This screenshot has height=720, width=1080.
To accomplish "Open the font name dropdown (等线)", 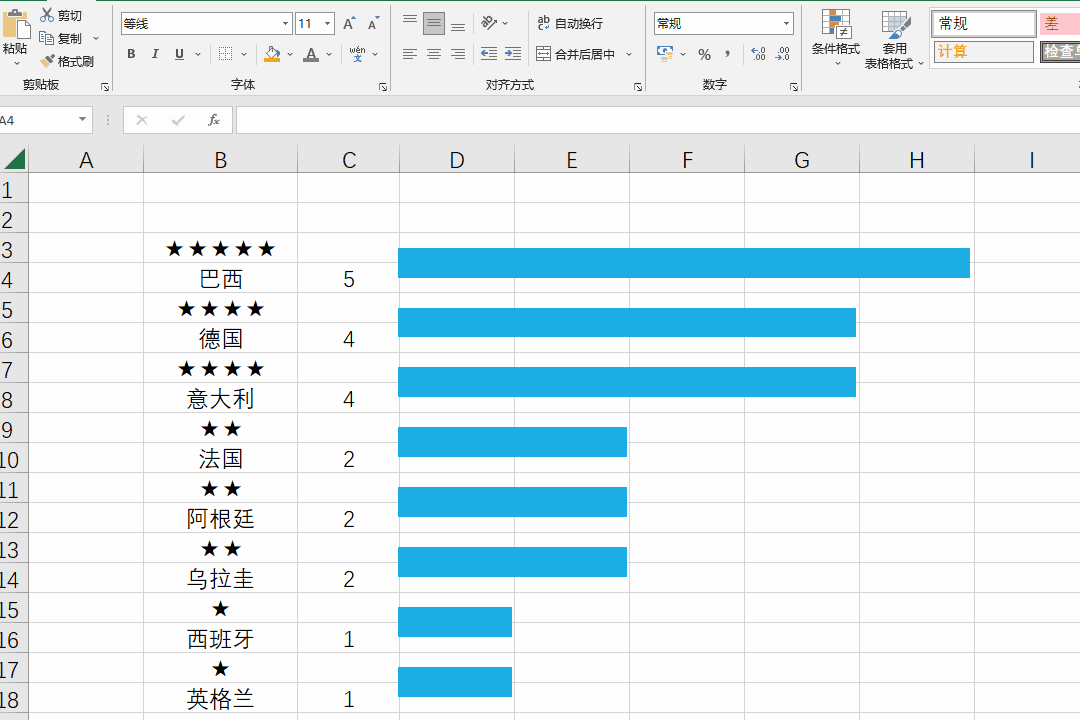I will tap(285, 23).
